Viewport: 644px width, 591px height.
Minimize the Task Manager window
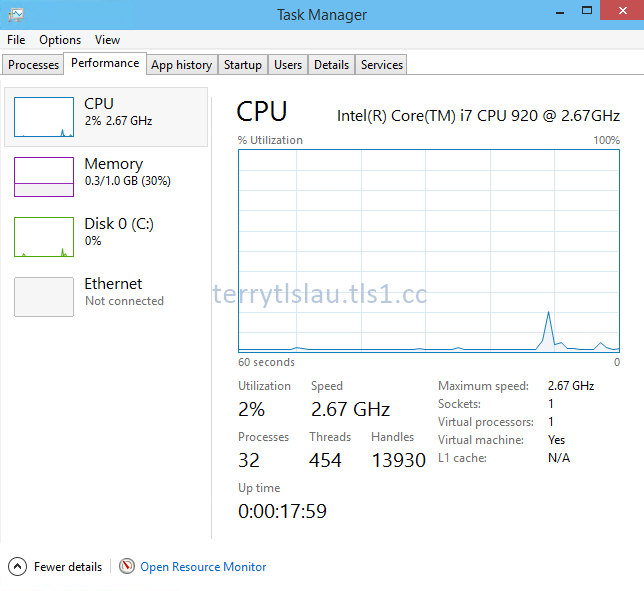560,11
